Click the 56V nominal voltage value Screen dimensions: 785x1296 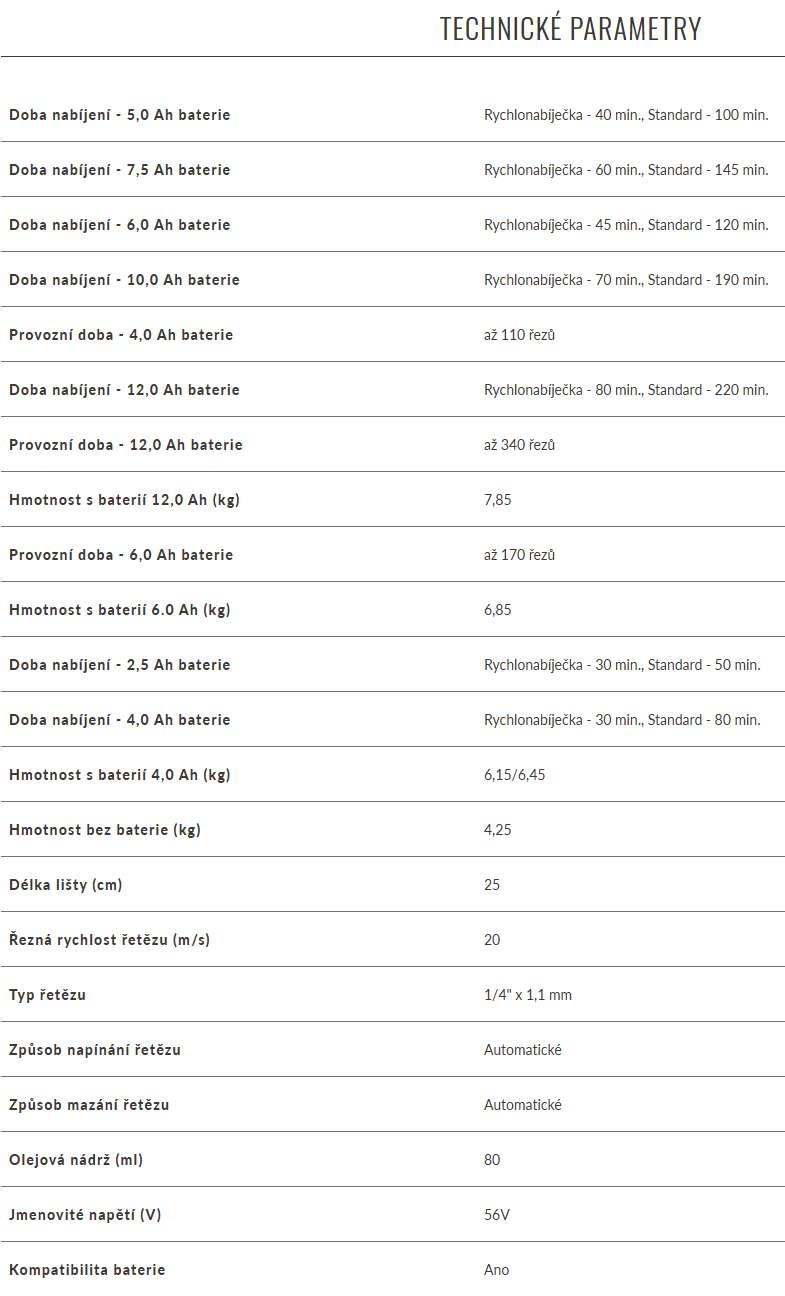[x=497, y=1215]
